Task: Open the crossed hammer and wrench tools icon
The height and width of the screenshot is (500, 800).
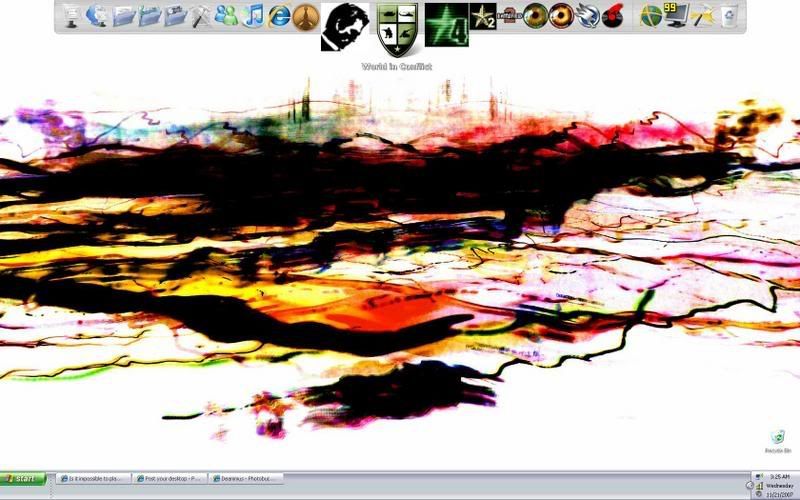Action: coord(202,16)
